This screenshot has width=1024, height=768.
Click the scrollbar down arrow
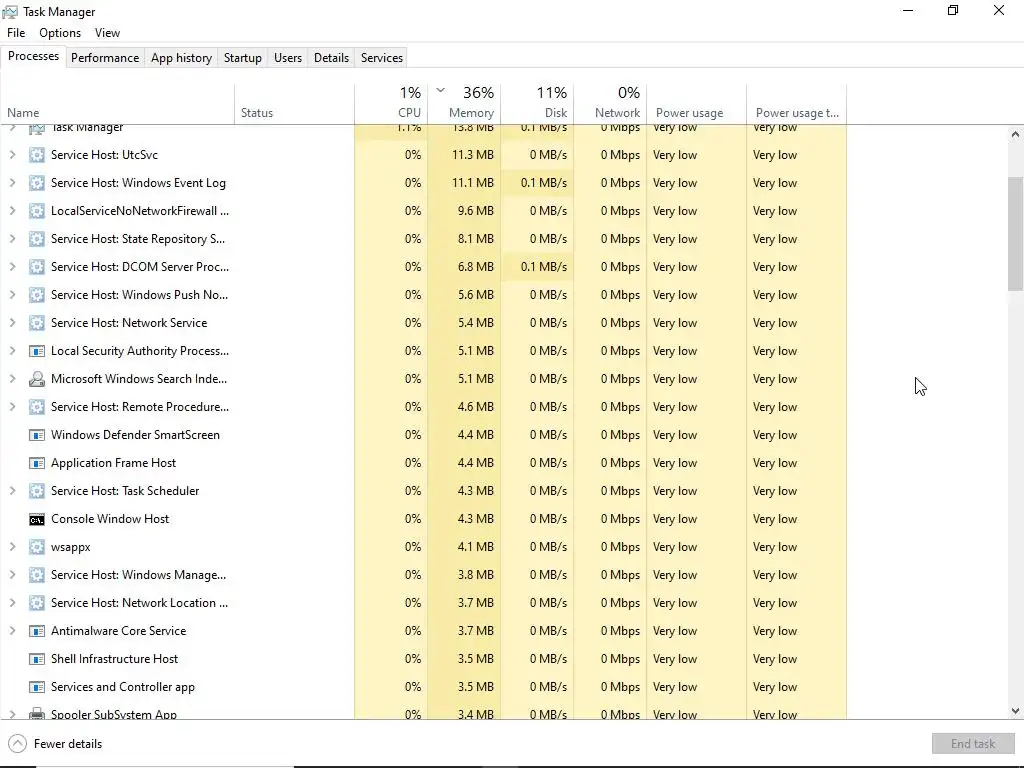(1015, 711)
